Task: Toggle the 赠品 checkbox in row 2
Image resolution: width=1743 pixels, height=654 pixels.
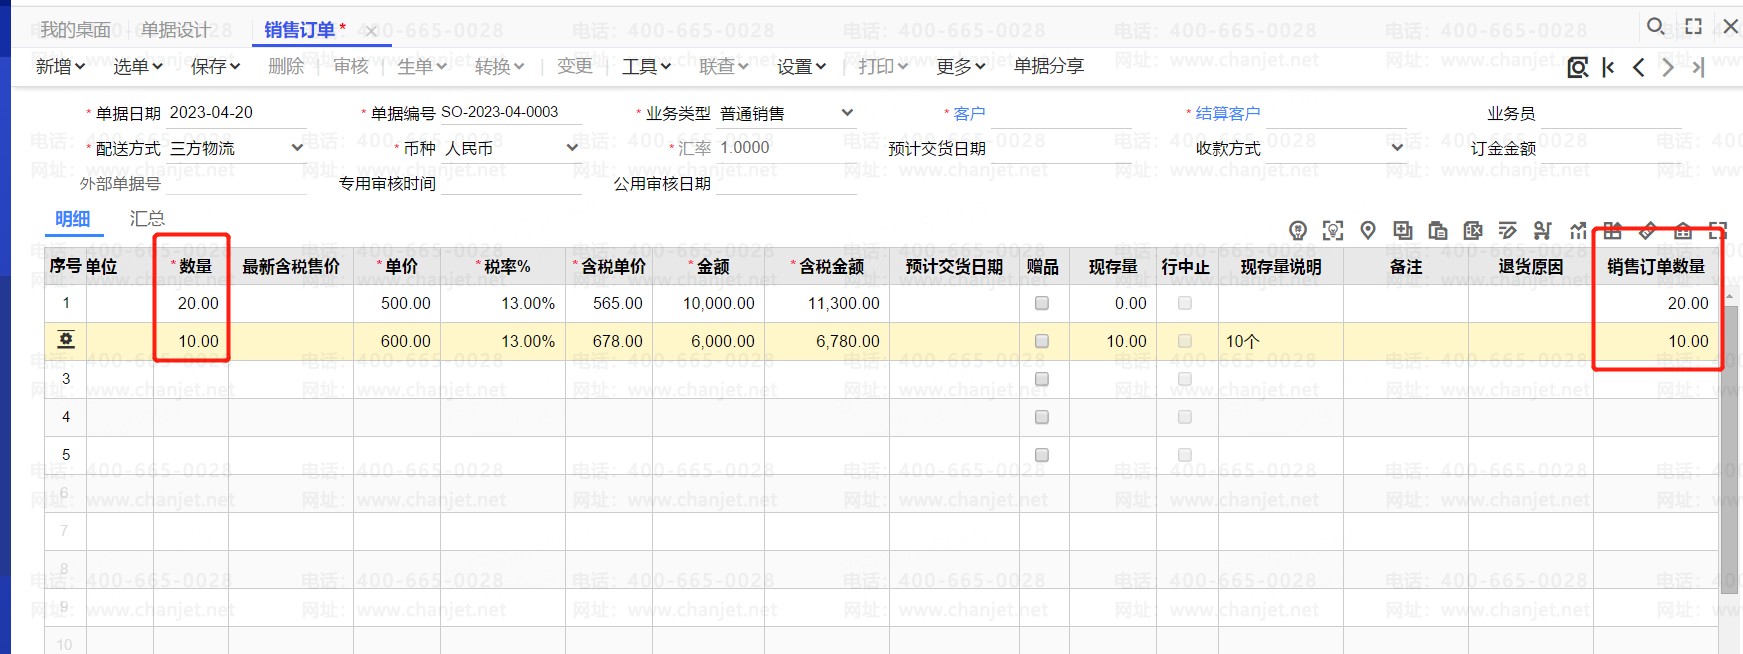Action: coord(1042,341)
